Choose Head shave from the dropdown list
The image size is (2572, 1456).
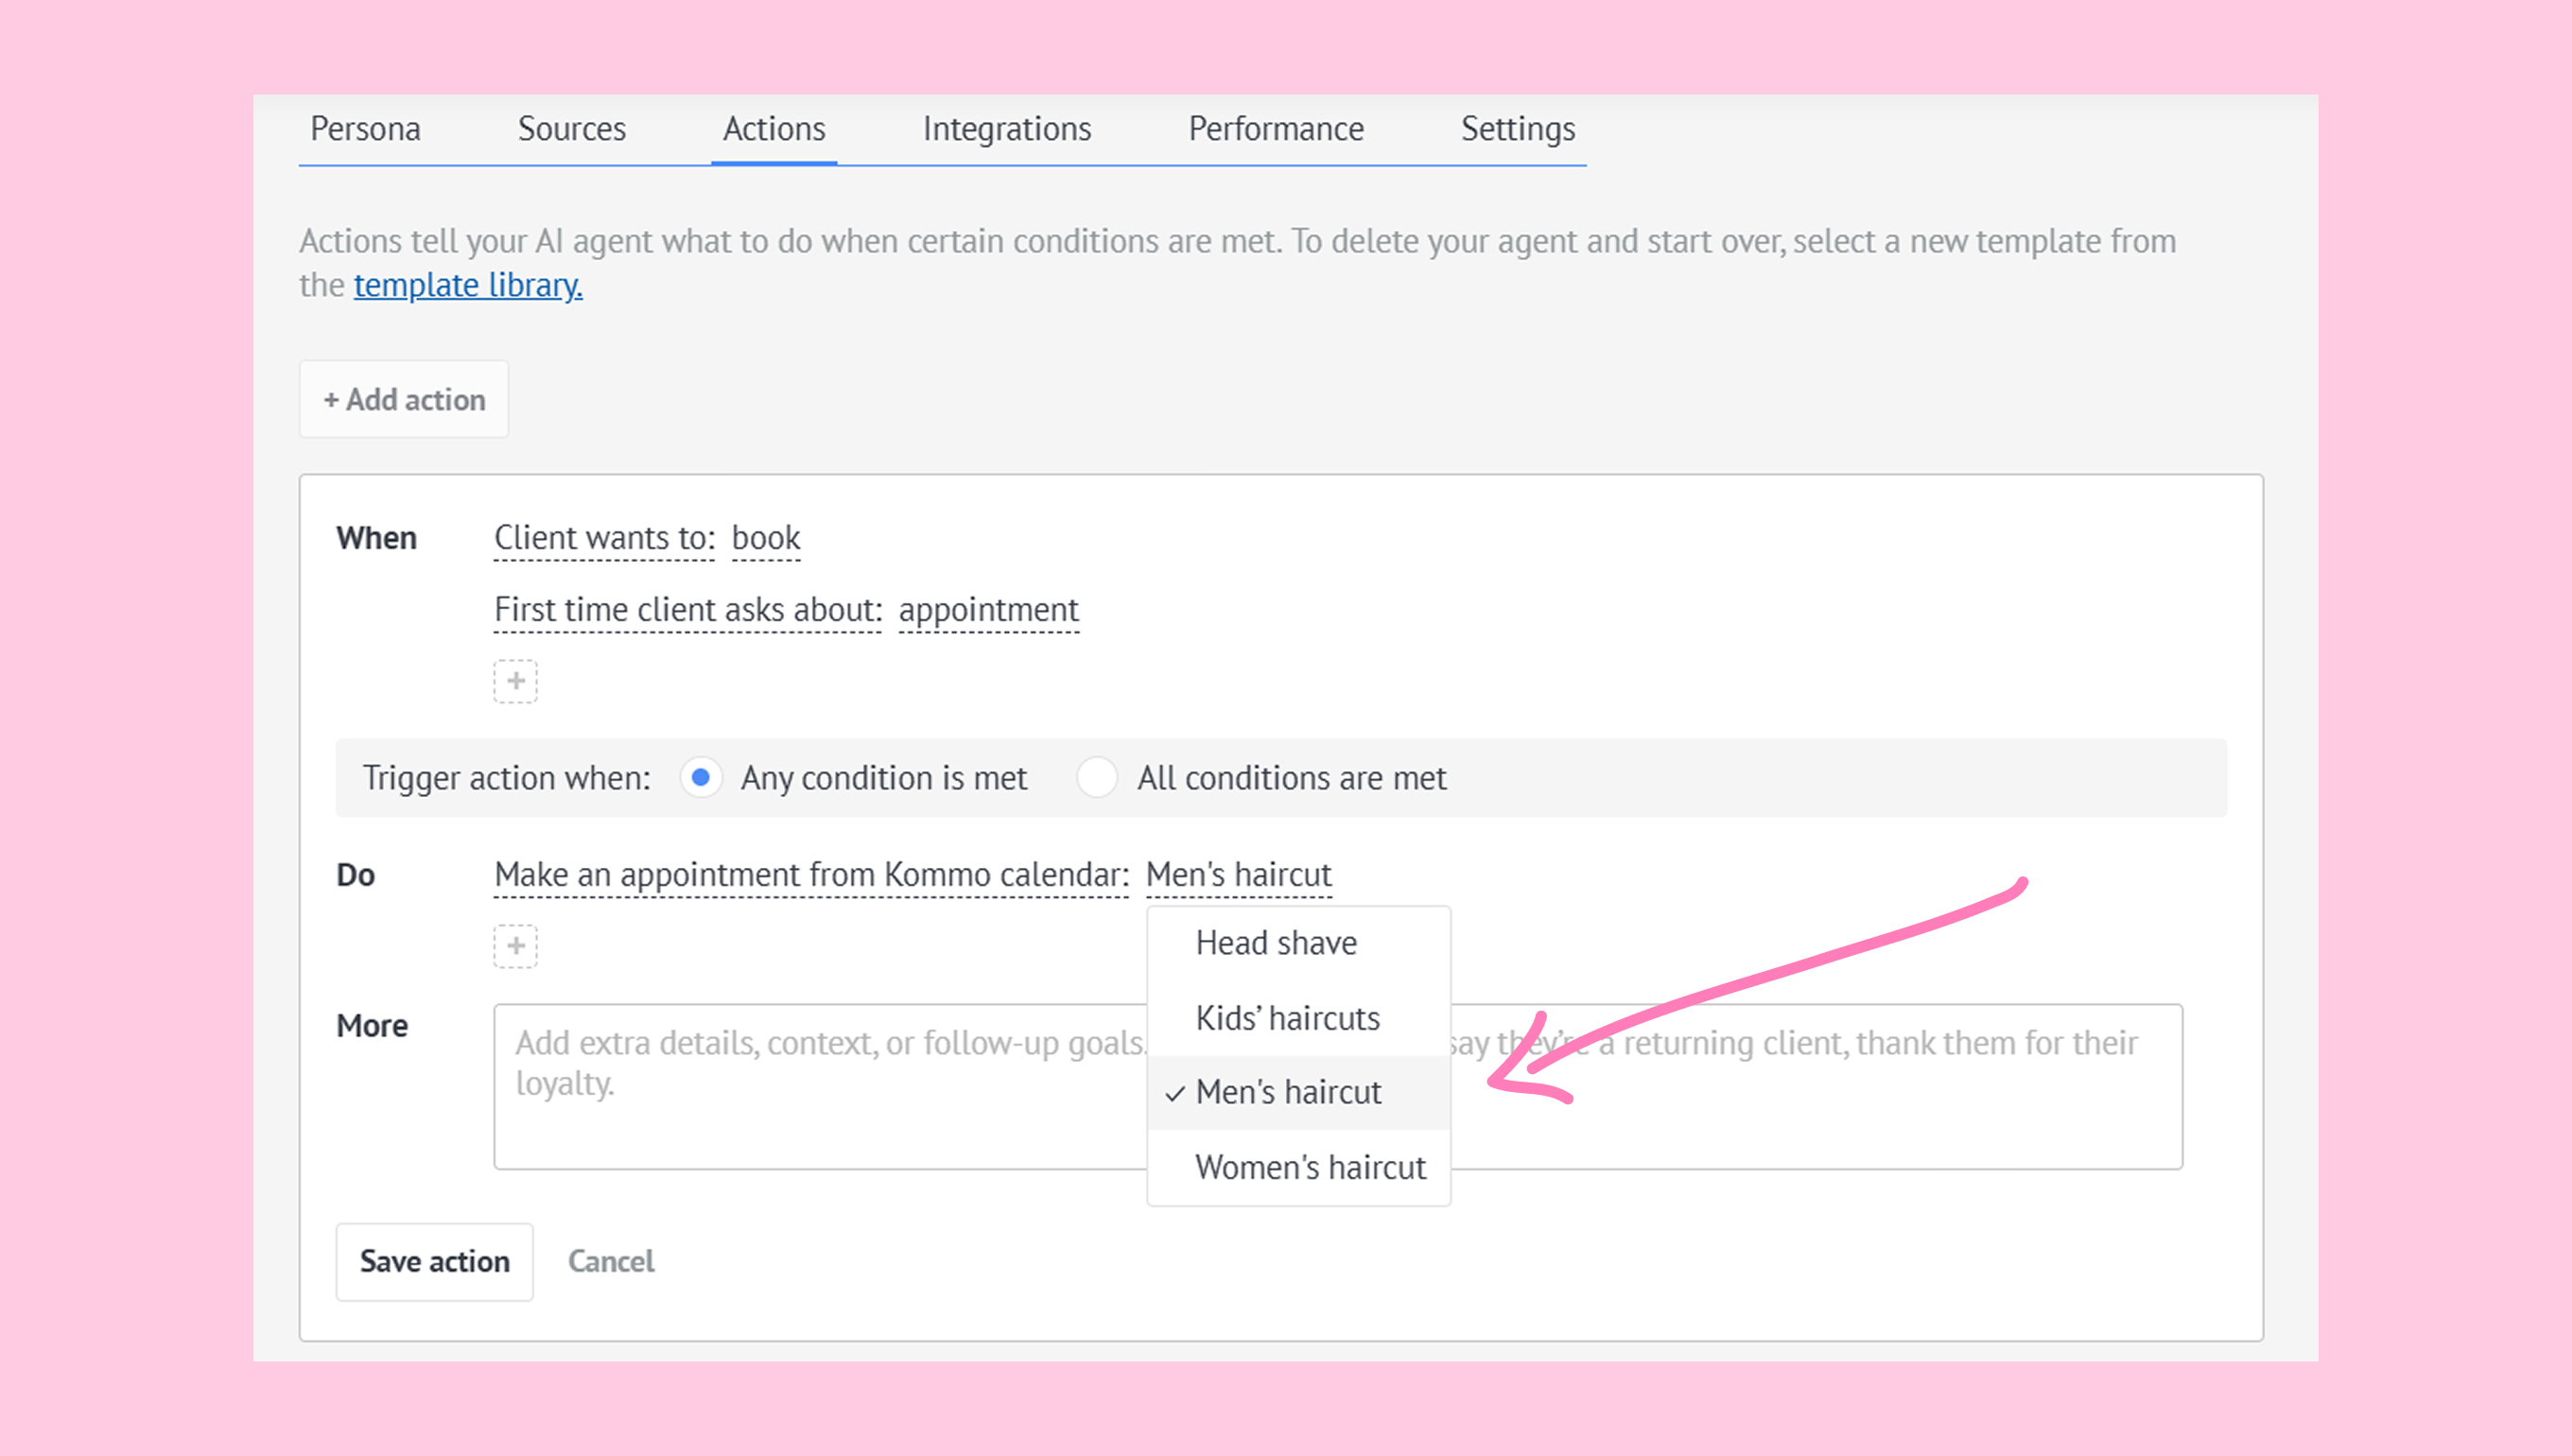[x=1276, y=943]
